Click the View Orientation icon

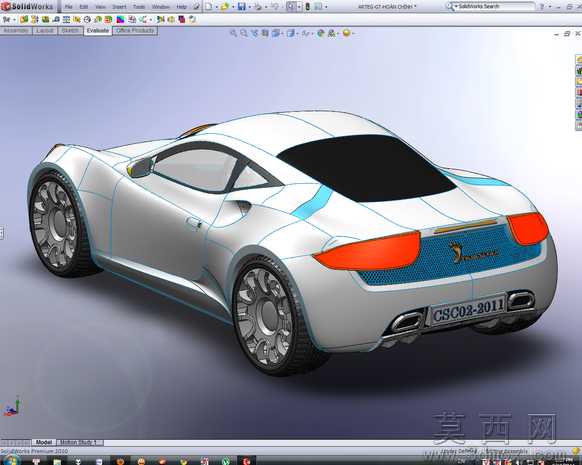(276, 33)
